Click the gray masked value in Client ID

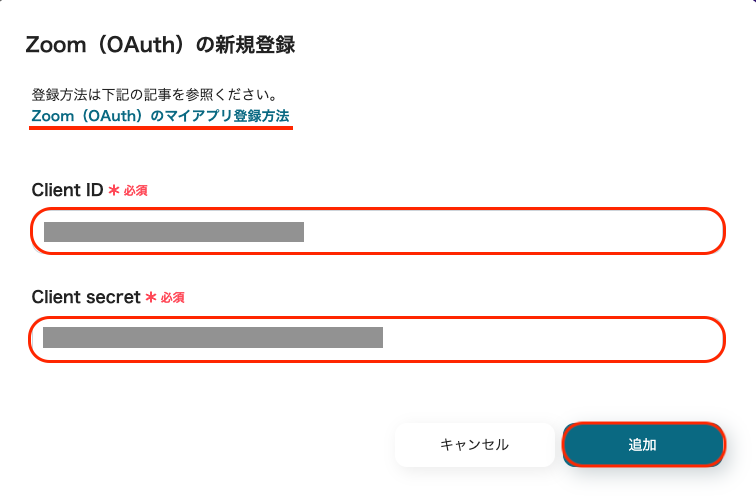[173, 232]
